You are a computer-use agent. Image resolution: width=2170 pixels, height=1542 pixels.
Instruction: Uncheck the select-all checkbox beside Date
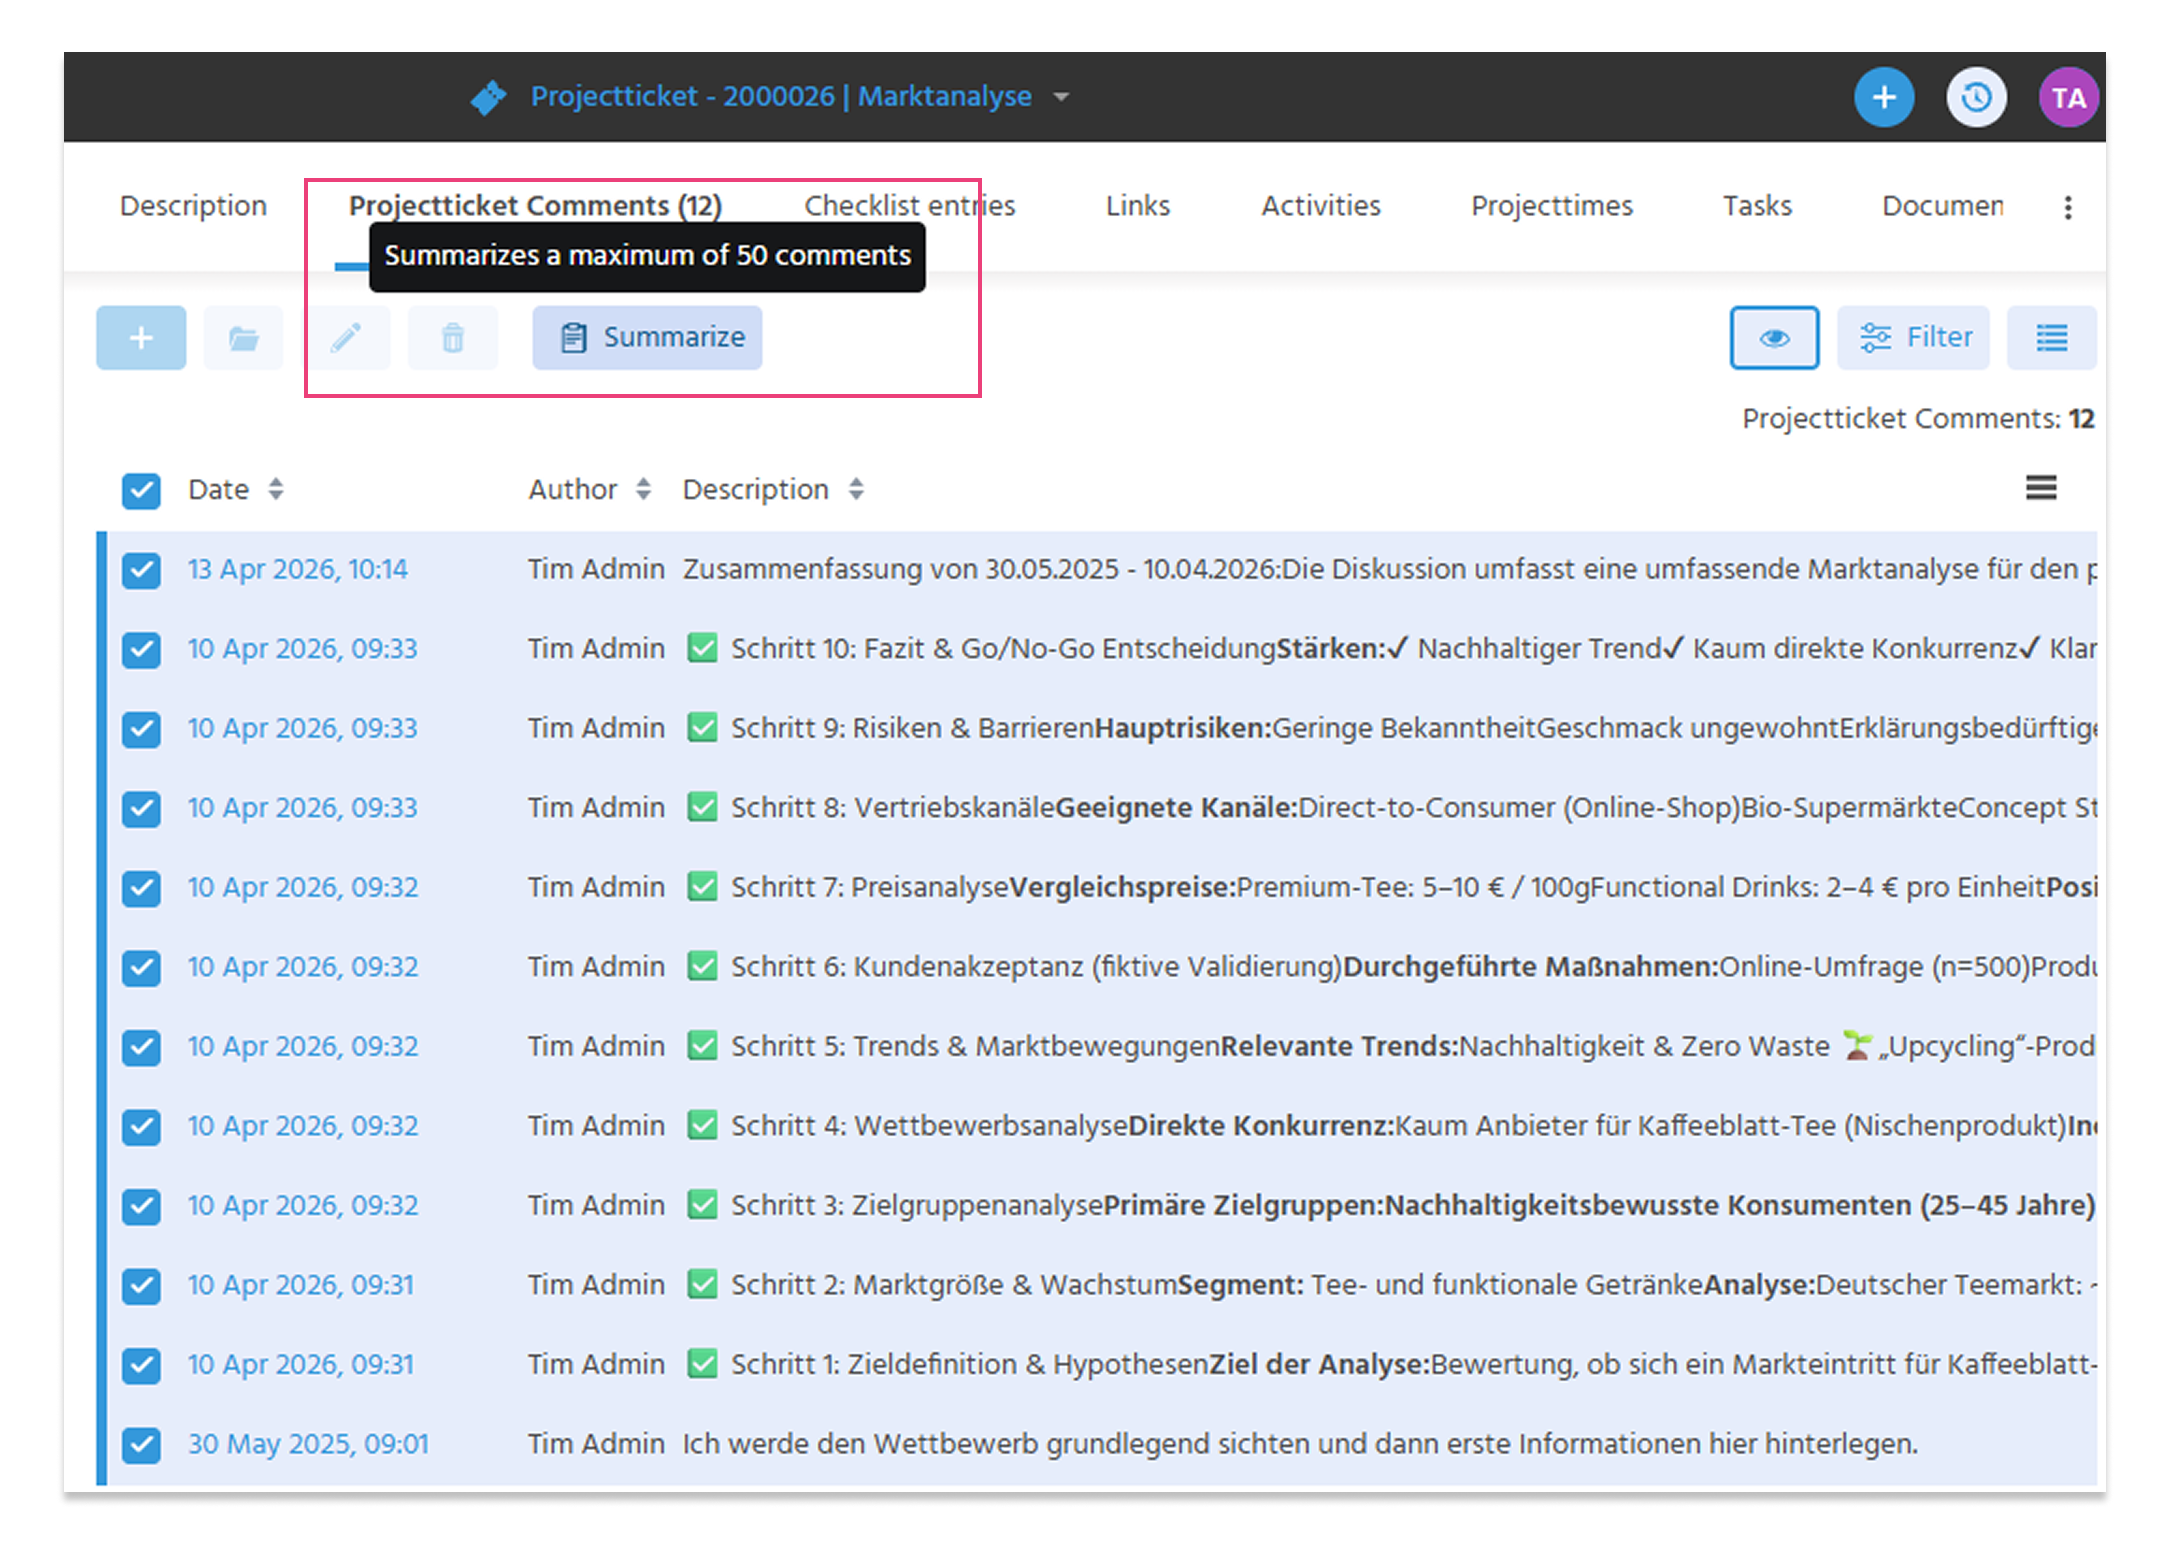pos(141,490)
